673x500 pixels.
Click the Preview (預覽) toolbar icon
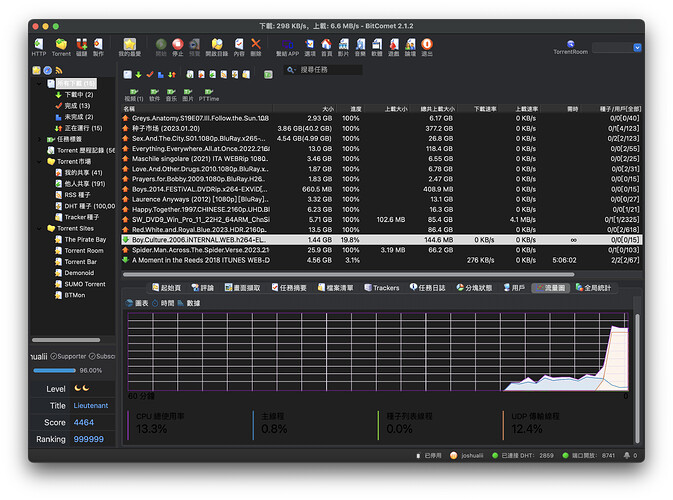point(194,47)
